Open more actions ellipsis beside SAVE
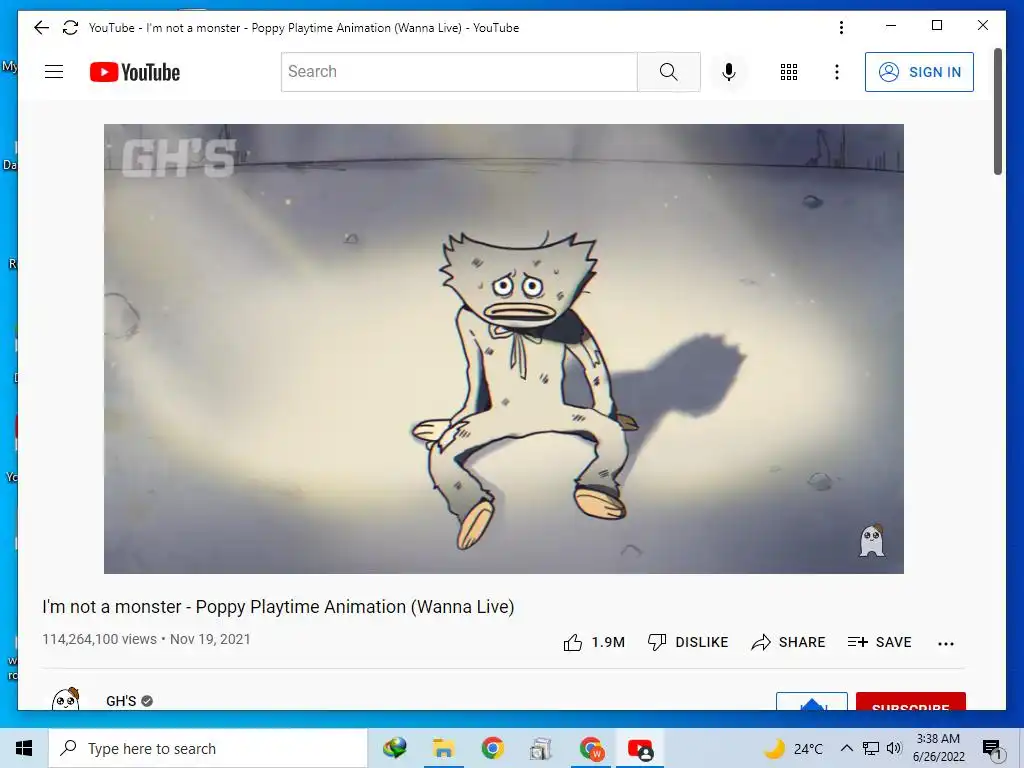This screenshot has height=768, width=1024. tap(946, 643)
